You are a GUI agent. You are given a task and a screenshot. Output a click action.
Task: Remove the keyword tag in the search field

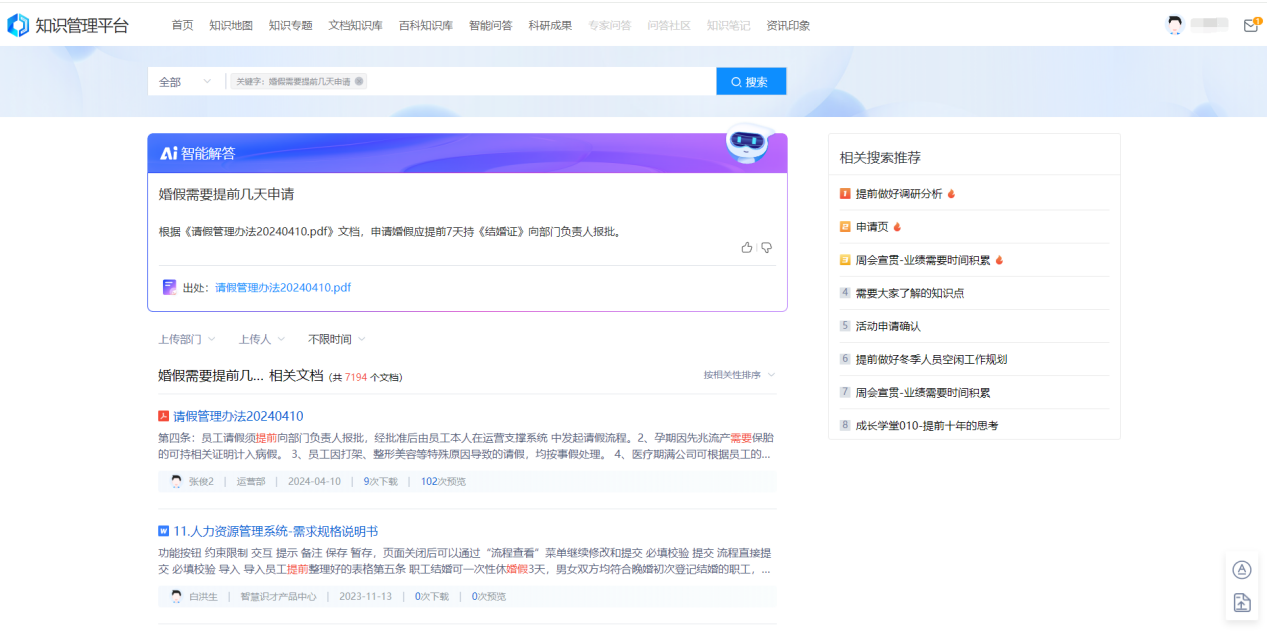(x=361, y=81)
